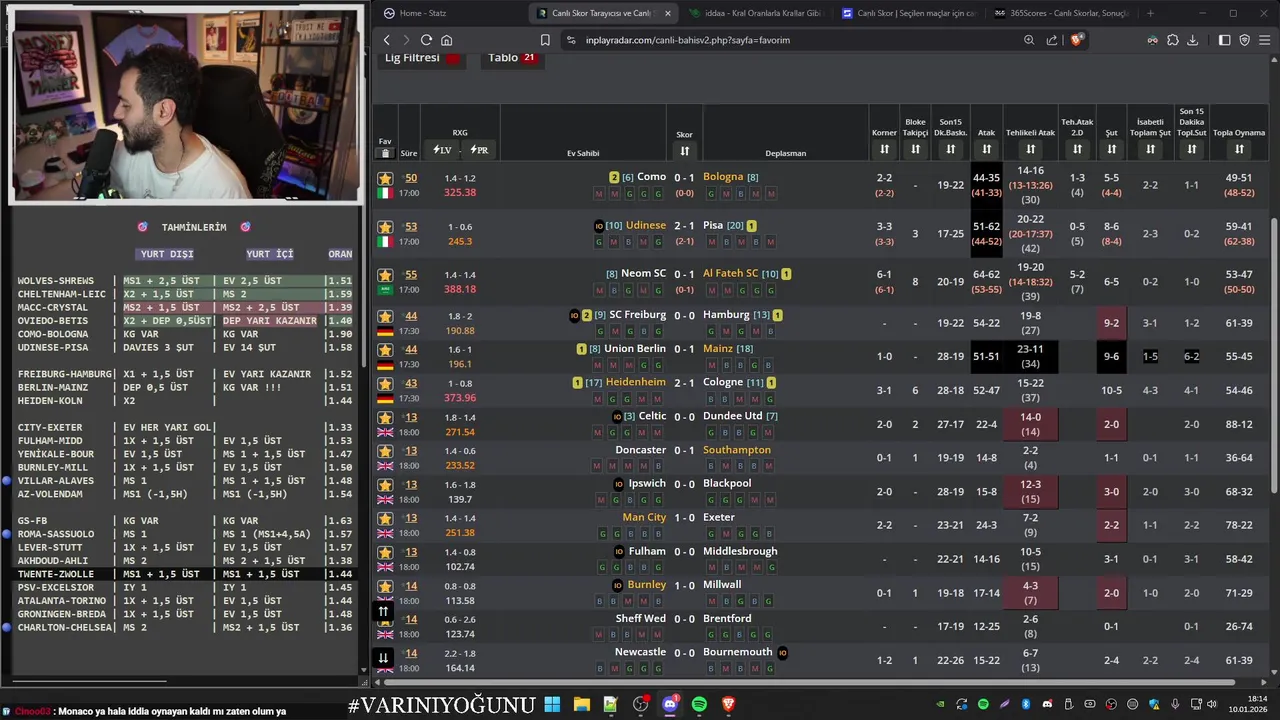Open Tablo 21 button
Screen dimensions: 1280x720
pos(513,58)
